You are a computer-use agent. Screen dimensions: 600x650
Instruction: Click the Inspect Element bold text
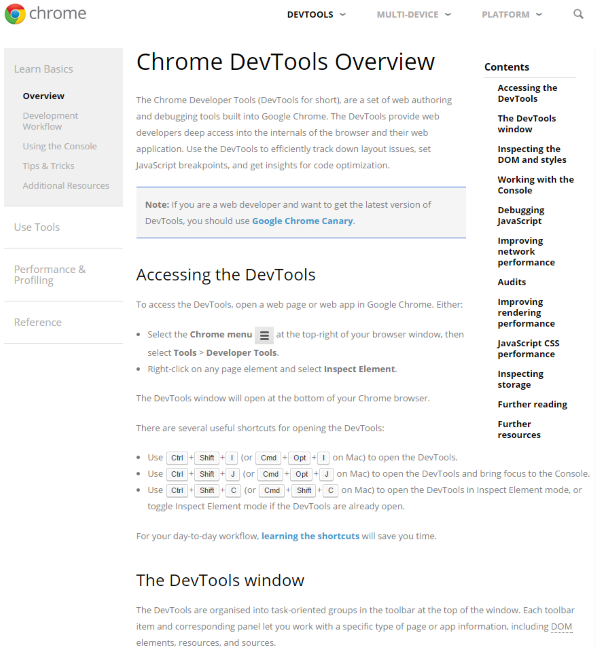[x=360, y=369]
